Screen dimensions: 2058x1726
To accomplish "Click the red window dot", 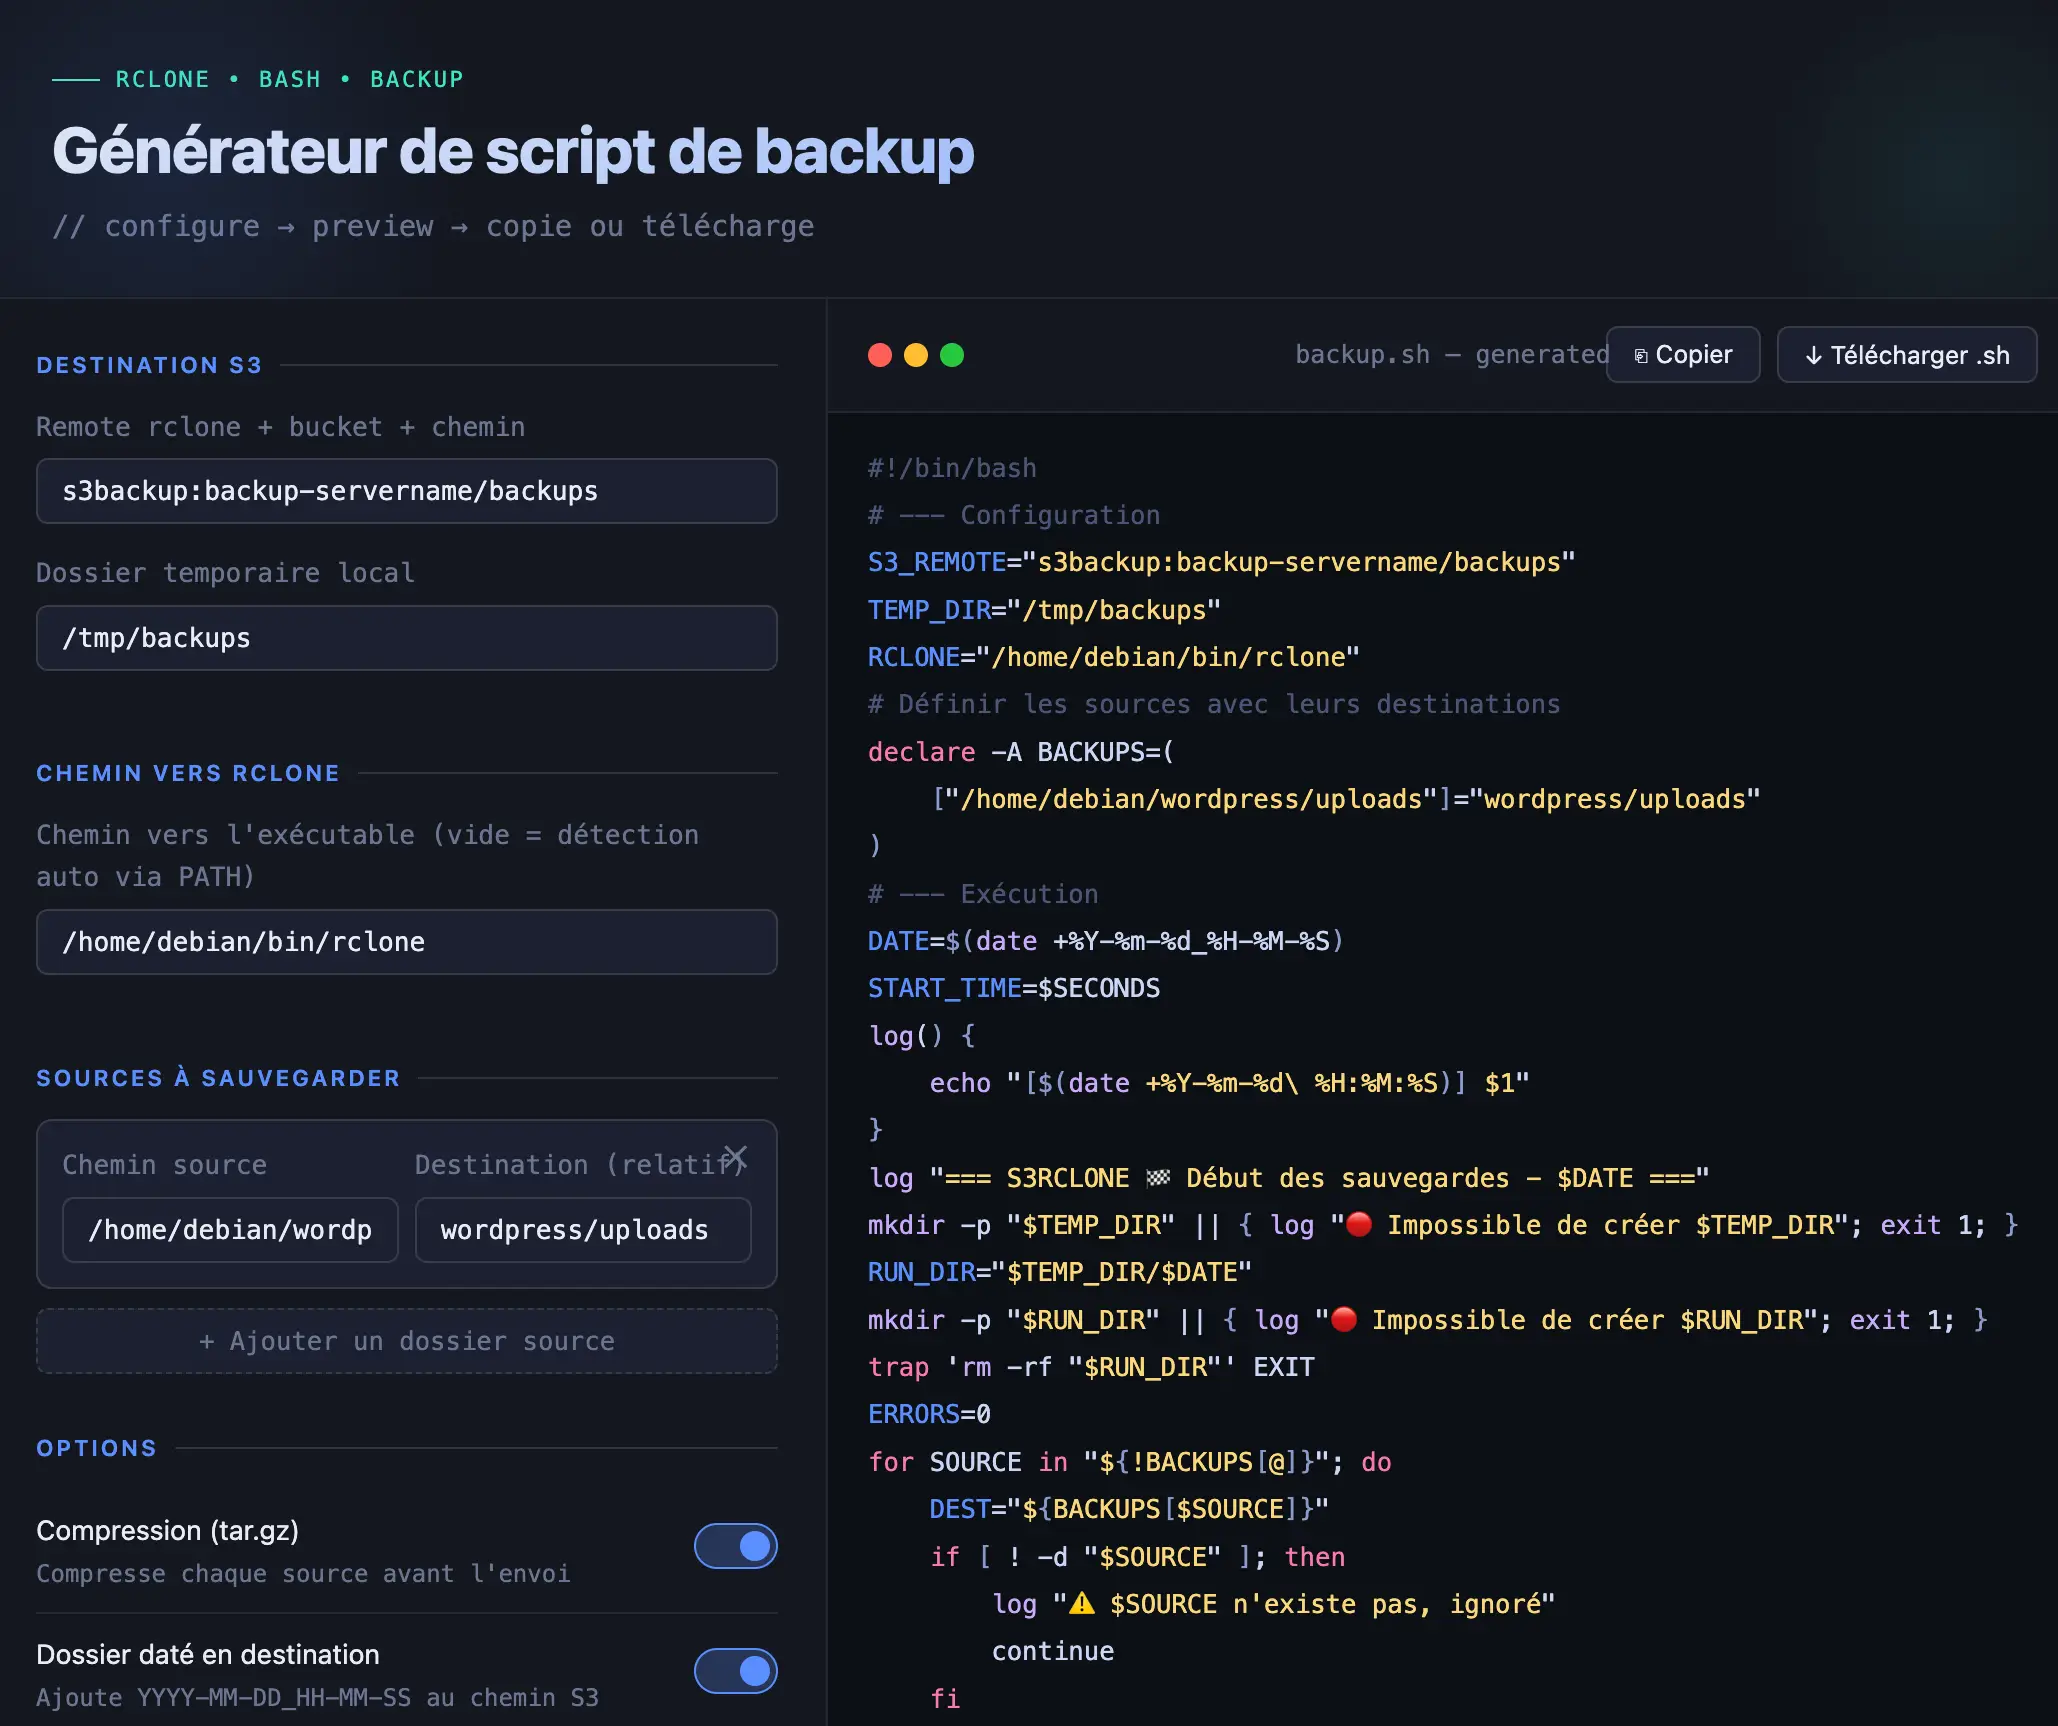I will (880, 355).
